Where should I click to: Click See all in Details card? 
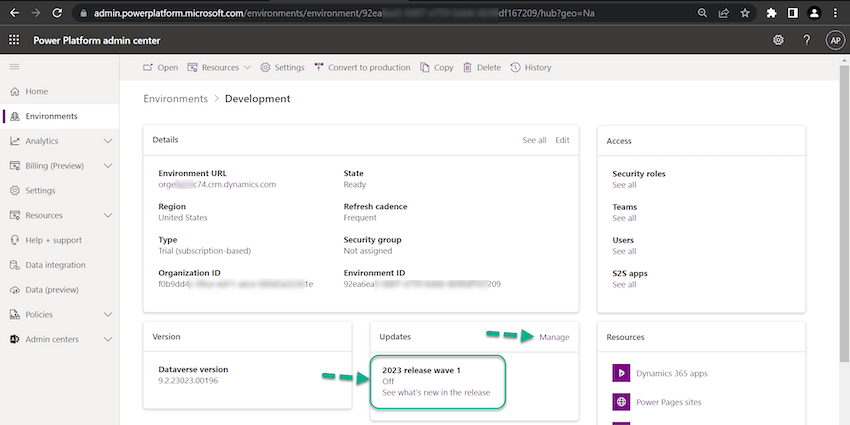tap(534, 140)
